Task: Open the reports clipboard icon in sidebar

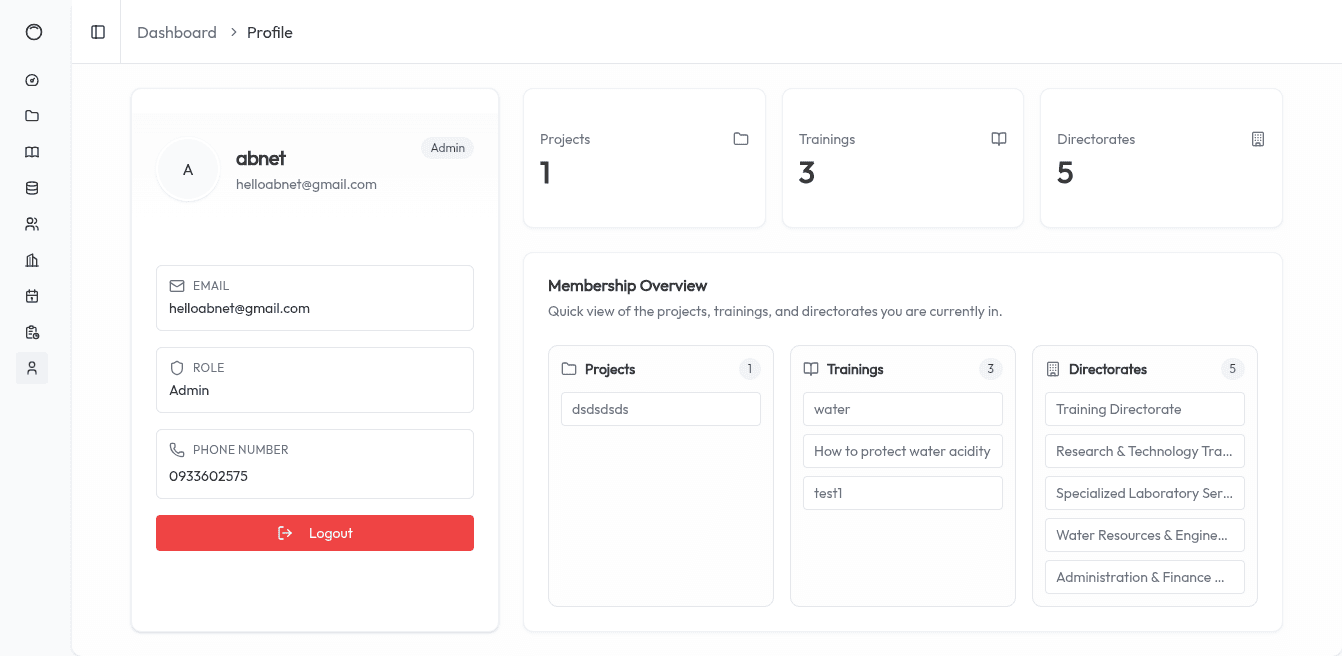Action: 31,332
